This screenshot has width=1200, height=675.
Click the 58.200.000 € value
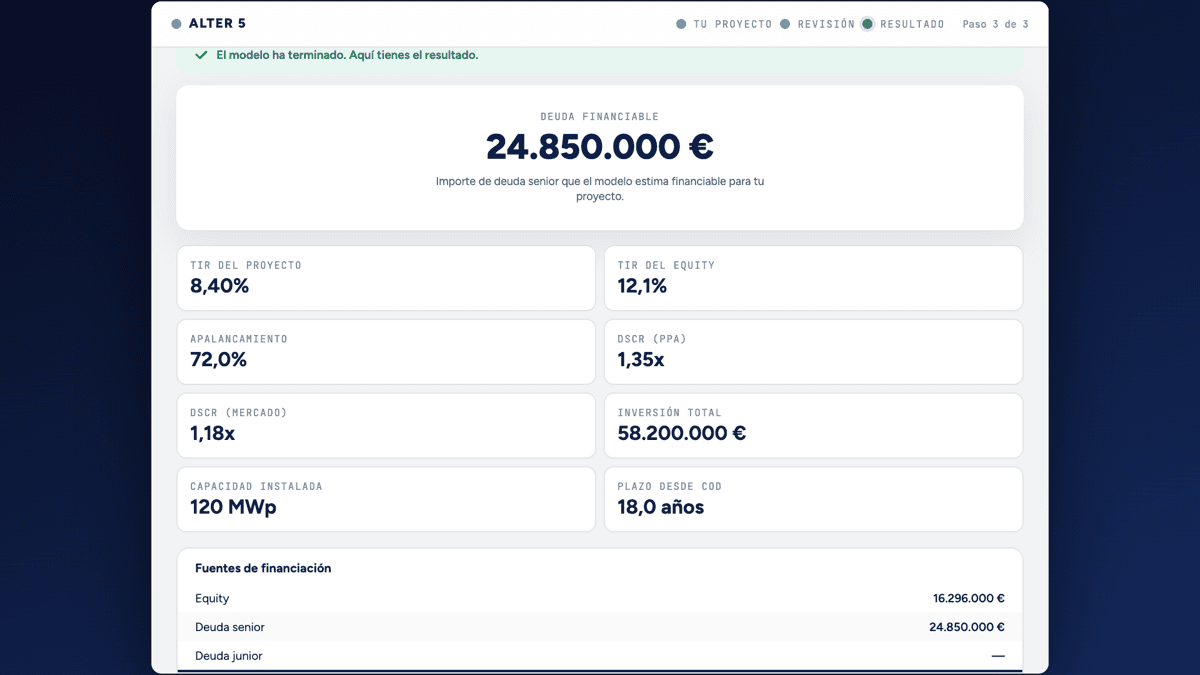(x=682, y=434)
